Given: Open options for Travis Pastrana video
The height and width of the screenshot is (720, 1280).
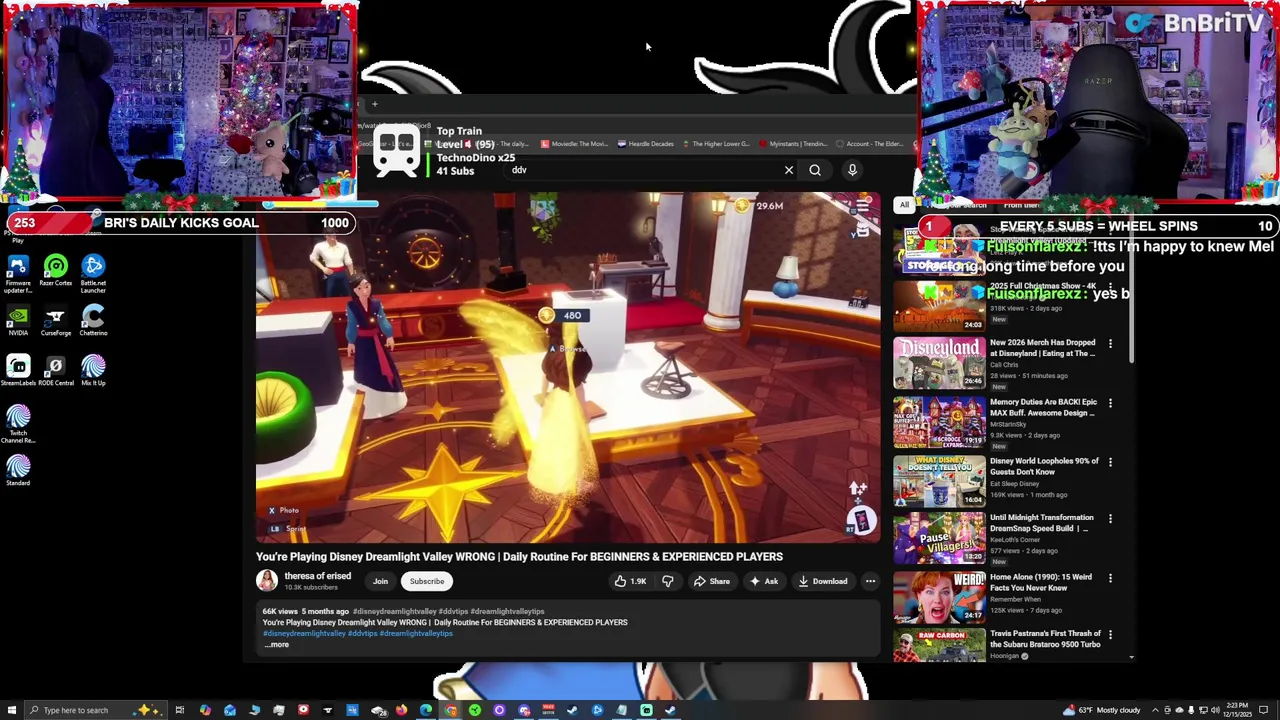Looking at the screenshot, I should (1110, 634).
